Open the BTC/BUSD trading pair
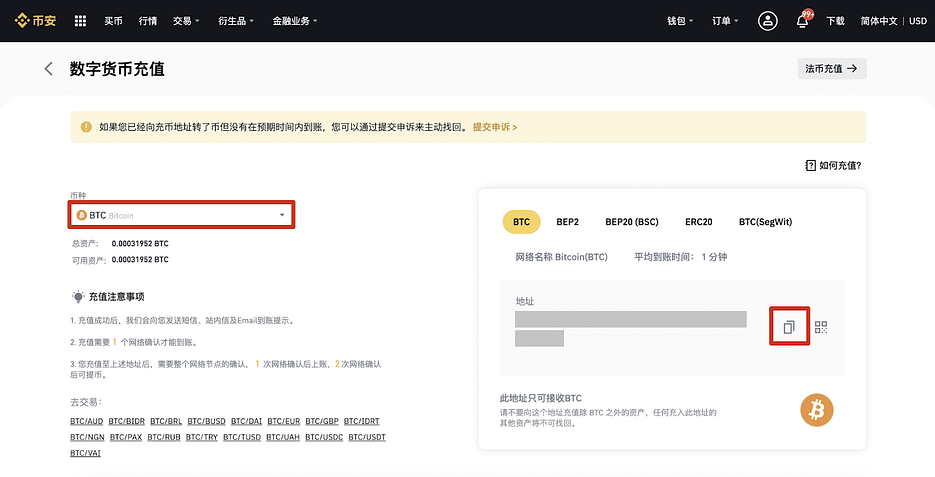Screen dimensions: 935x477 click(206, 421)
